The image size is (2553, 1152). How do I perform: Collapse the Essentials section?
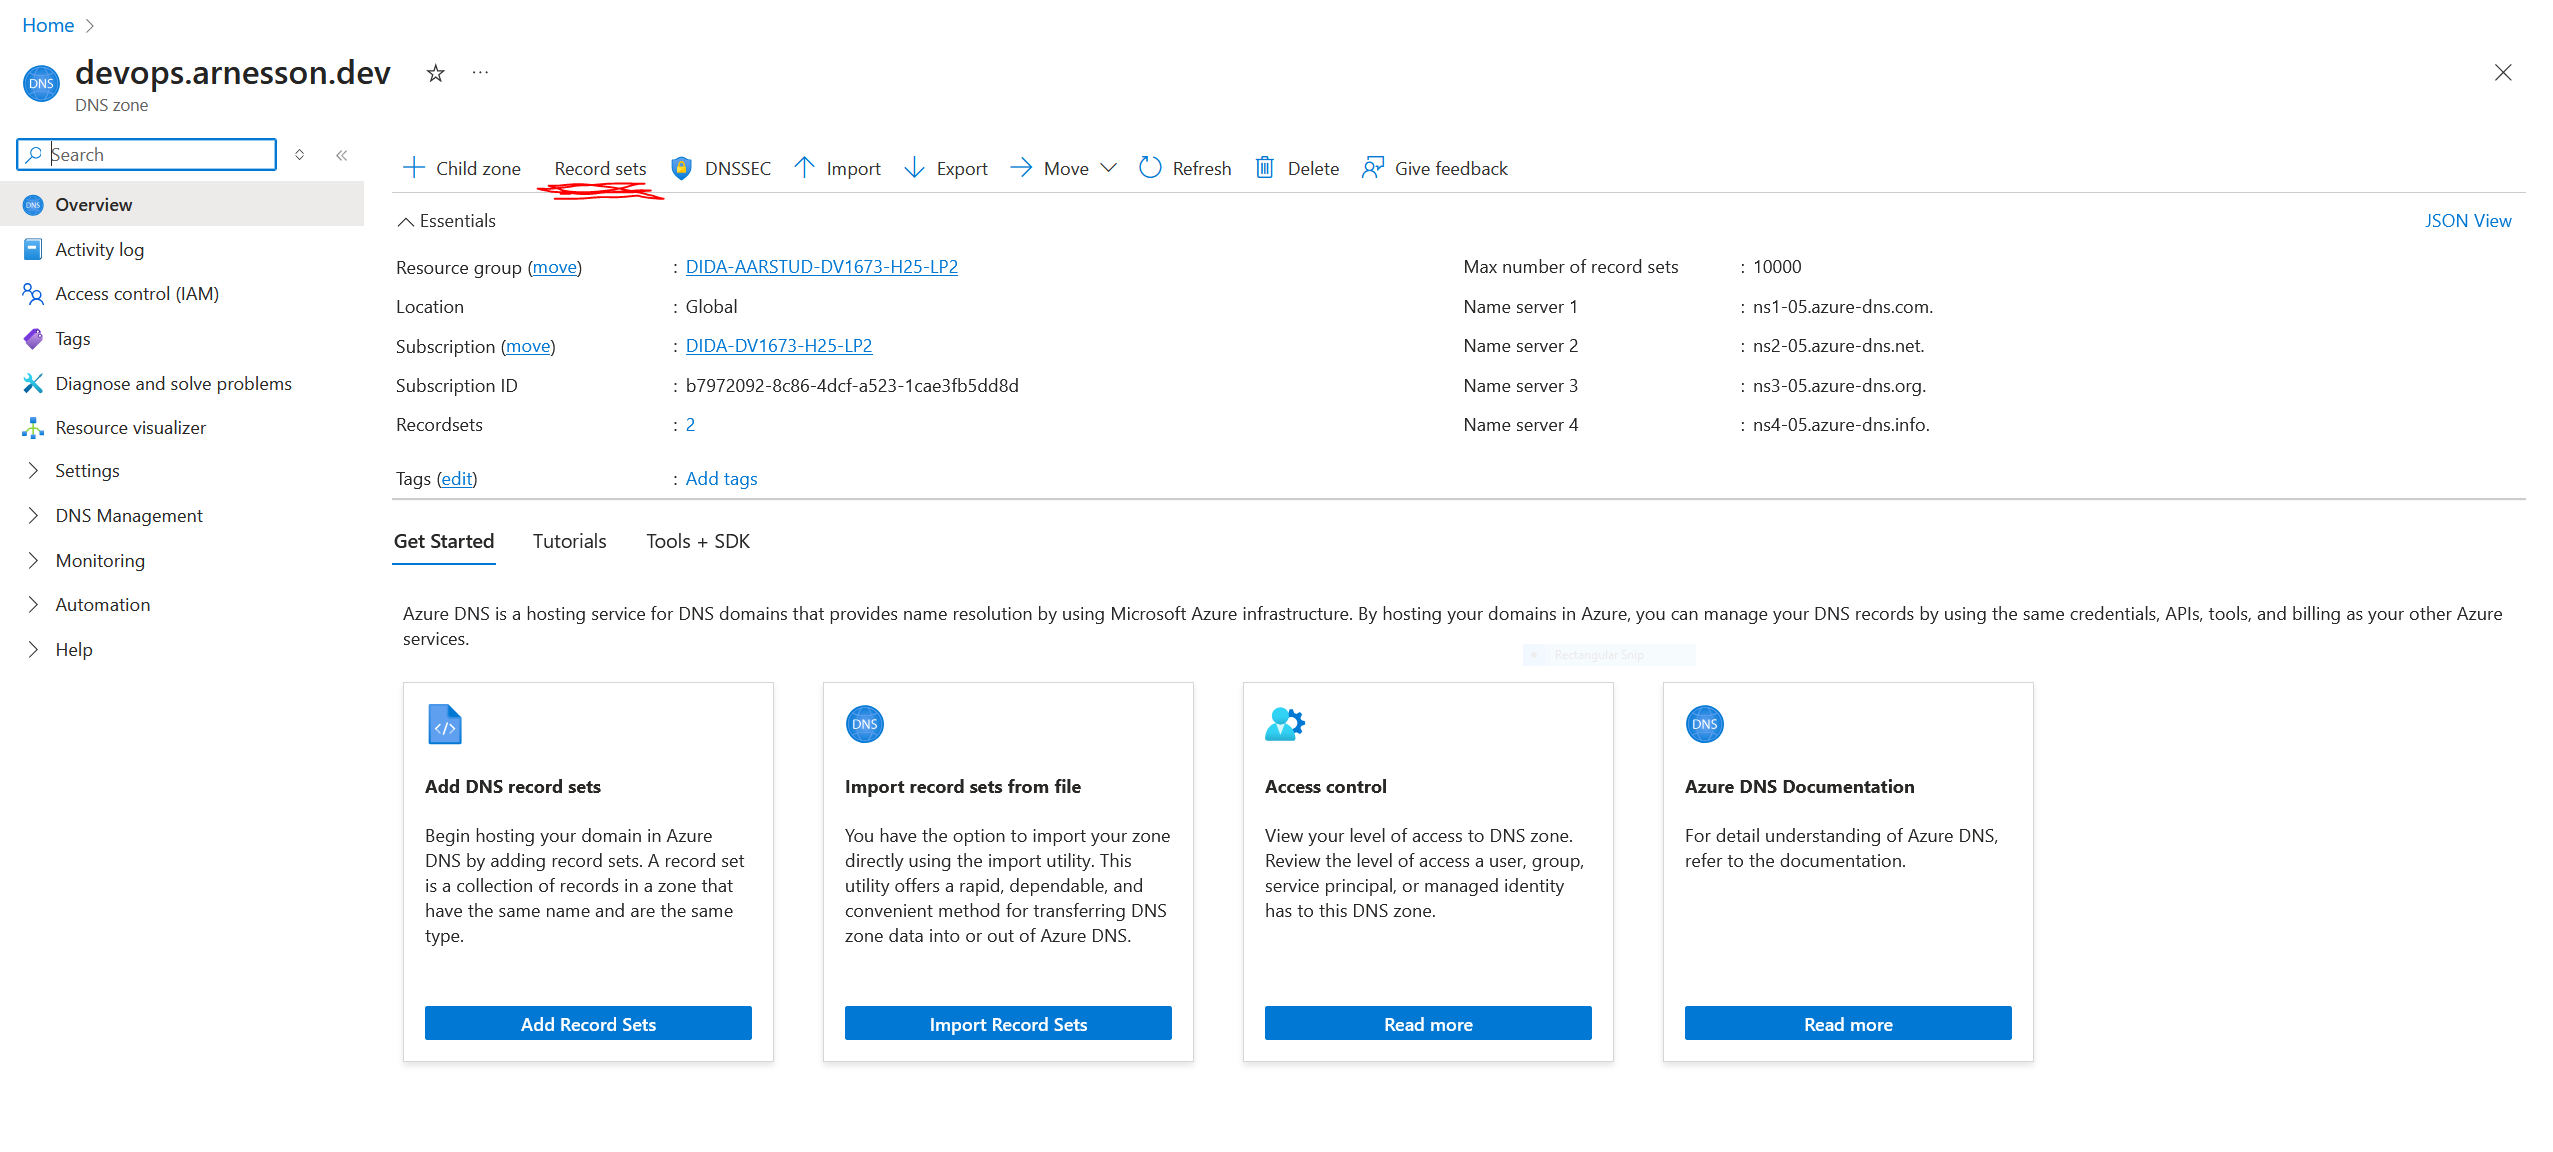pyautogui.click(x=406, y=221)
